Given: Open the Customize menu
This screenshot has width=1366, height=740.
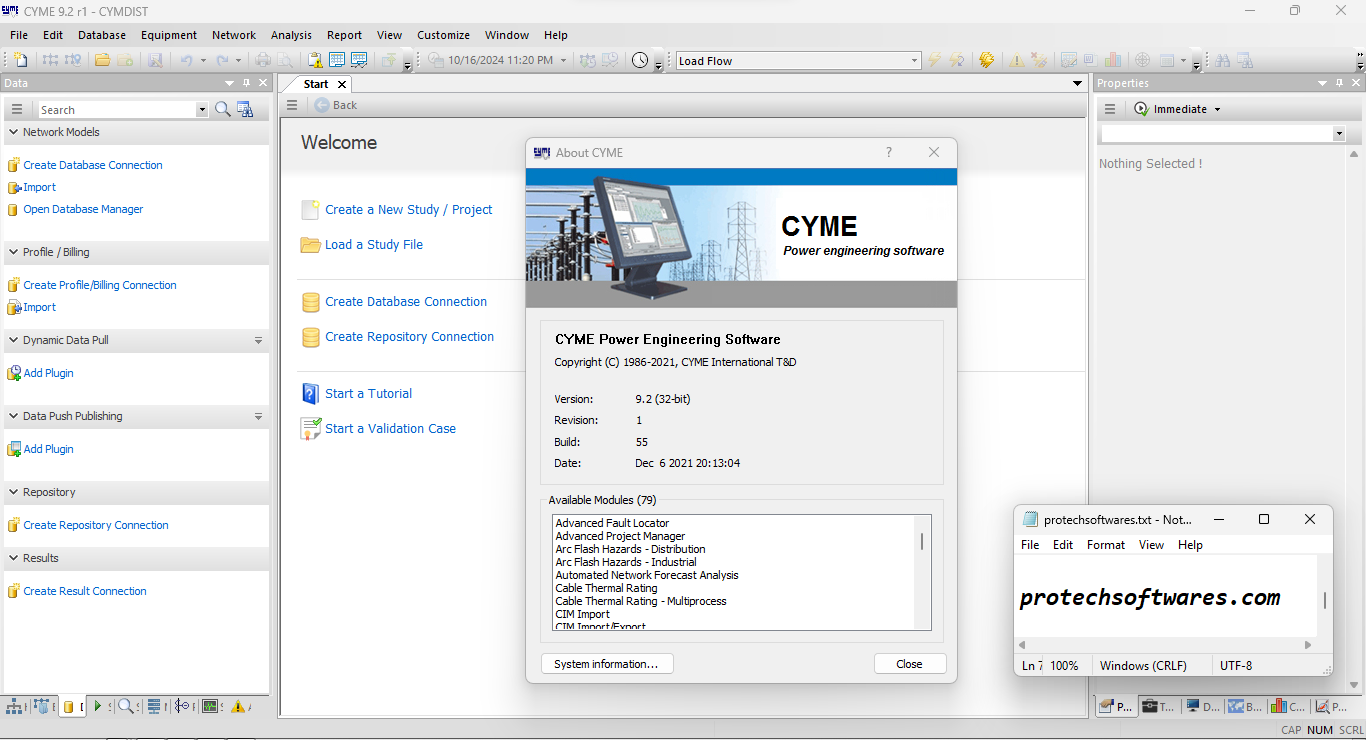Looking at the screenshot, I should click(x=443, y=35).
